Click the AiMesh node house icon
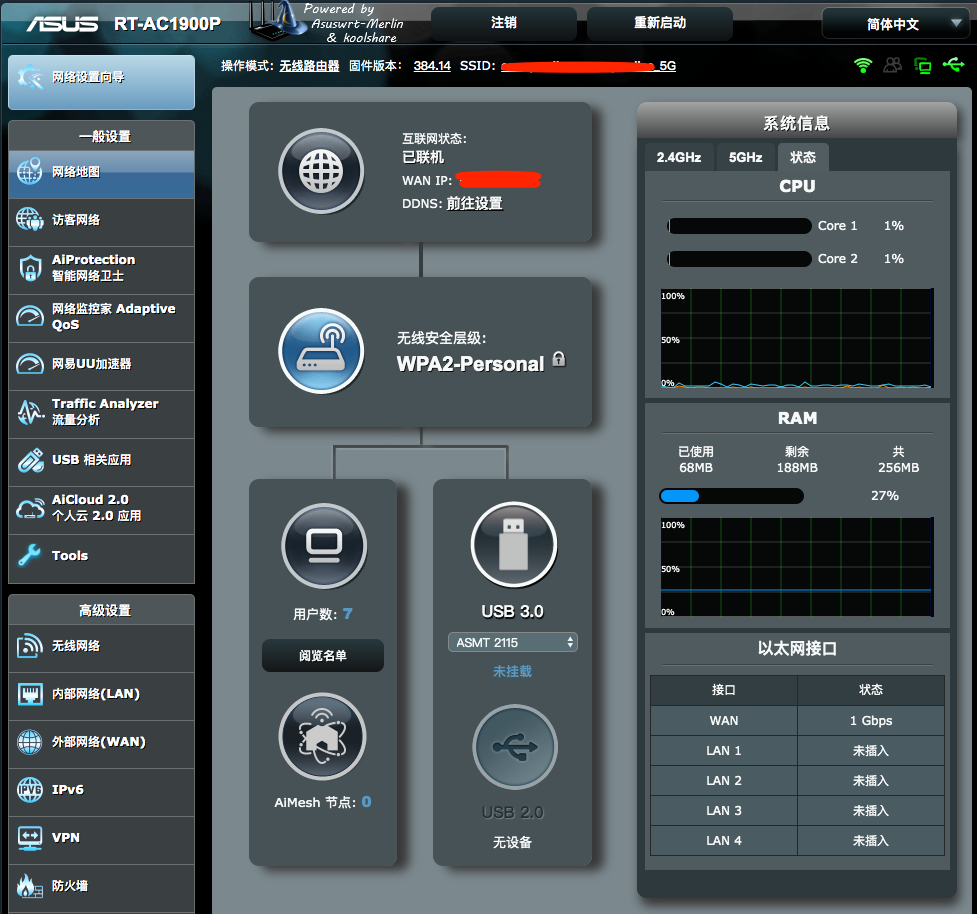Viewport: 977px width, 914px height. tap(322, 736)
